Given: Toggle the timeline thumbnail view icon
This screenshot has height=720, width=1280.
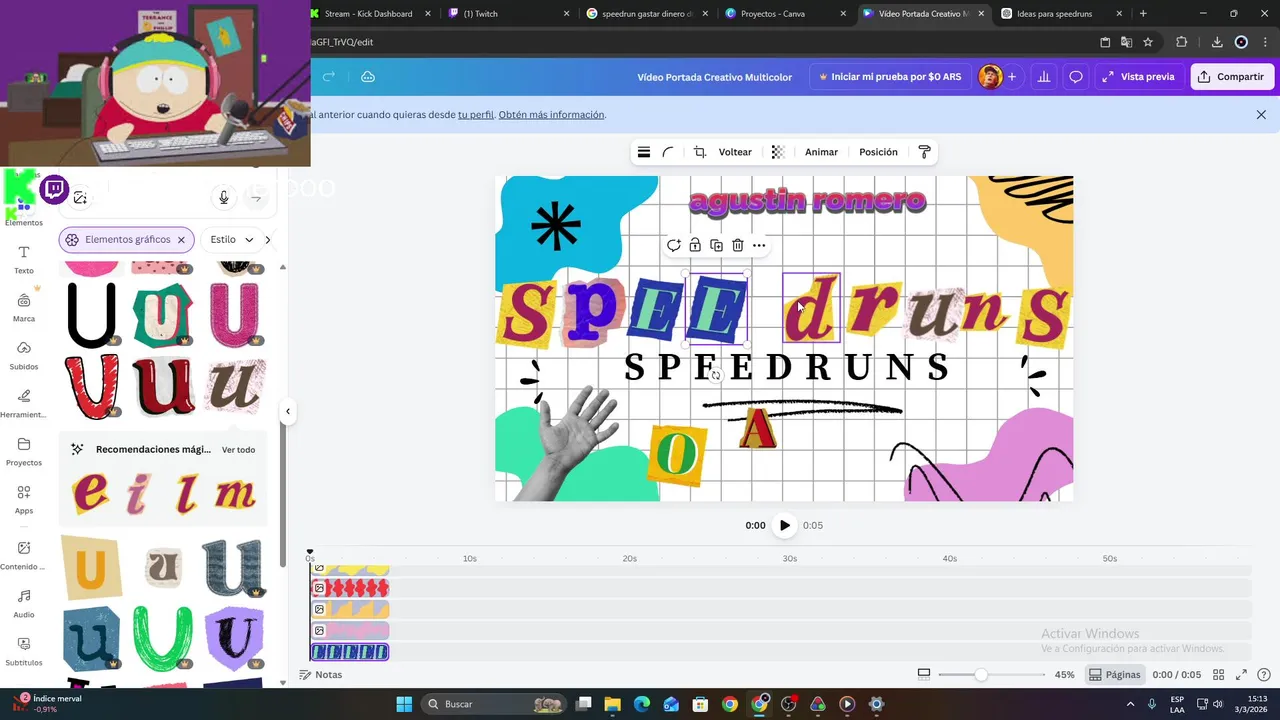Looking at the screenshot, I should coord(924,675).
